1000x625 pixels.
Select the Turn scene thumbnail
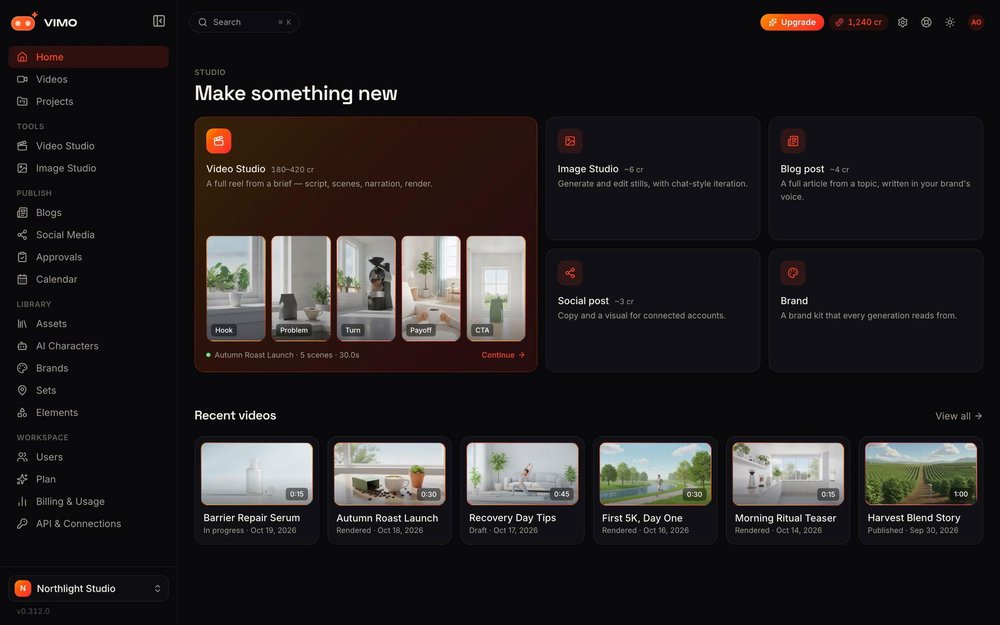click(366, 288)
